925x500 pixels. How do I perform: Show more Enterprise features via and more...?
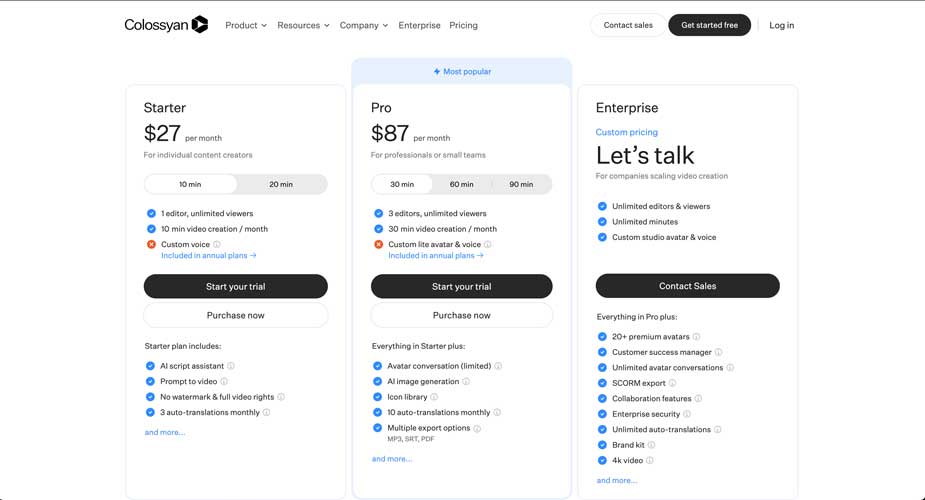(x=616, y=481)
